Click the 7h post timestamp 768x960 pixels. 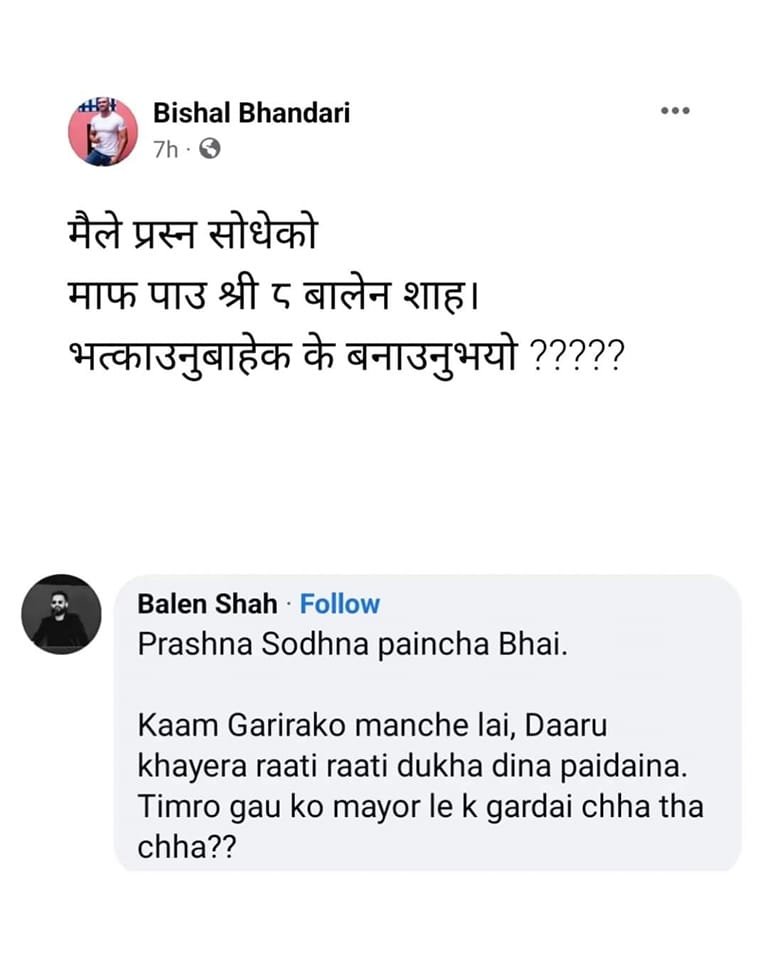point(165,149)
